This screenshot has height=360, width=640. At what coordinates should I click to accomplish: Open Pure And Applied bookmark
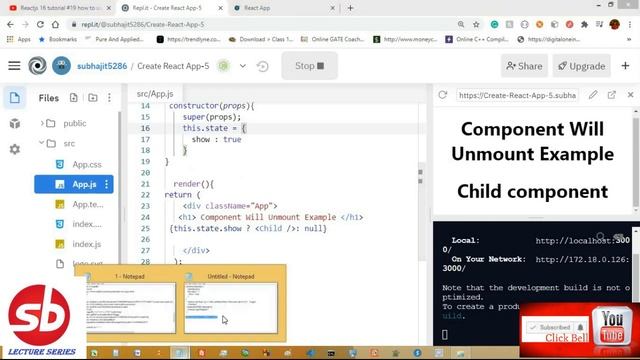[114, 39]
